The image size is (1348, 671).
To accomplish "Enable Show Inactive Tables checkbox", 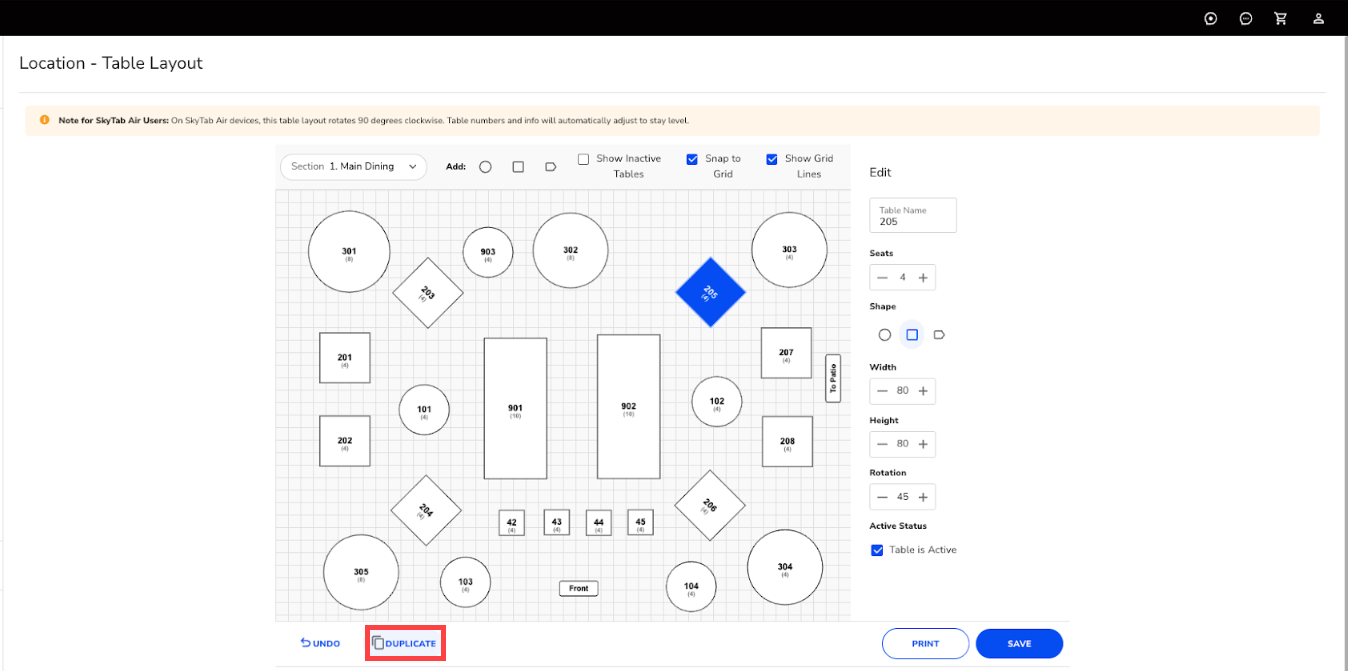I will coord(583,159).
